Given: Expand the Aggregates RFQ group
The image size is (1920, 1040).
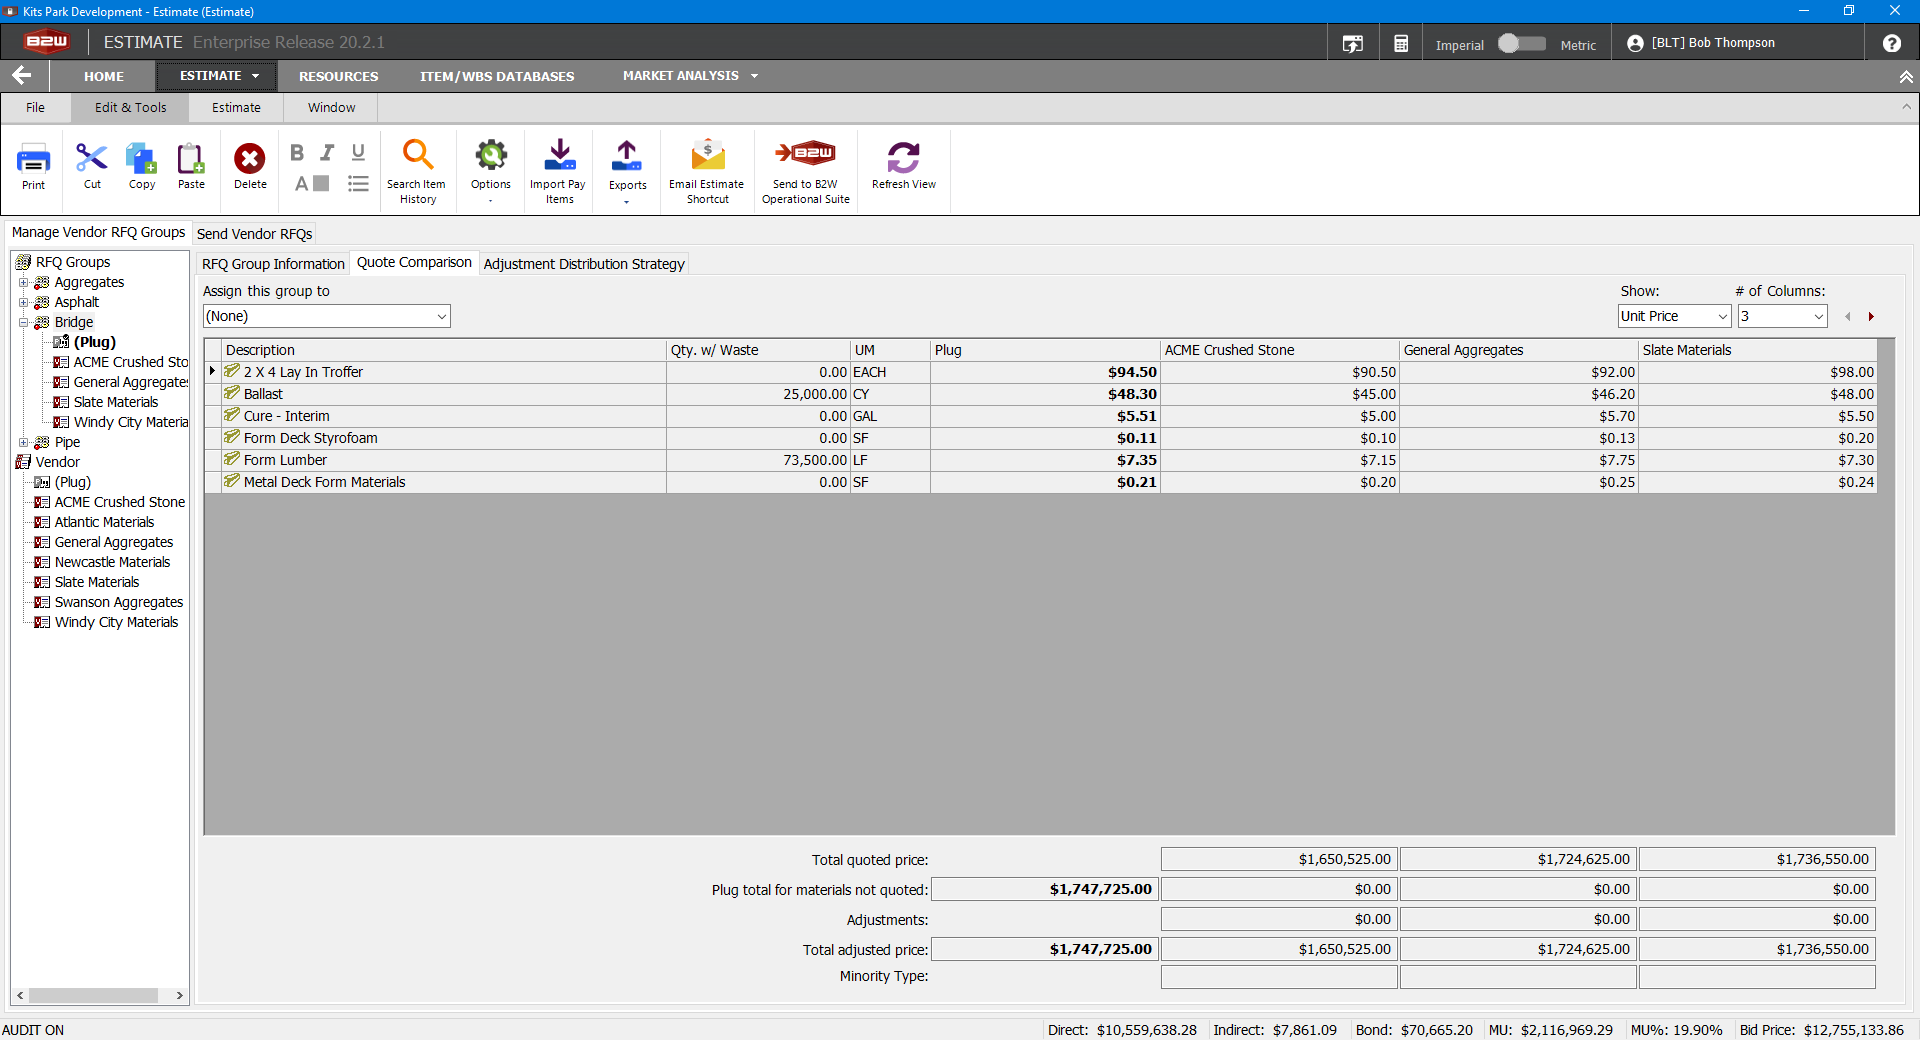Looking at the screenshot, I should coord(23,282).
